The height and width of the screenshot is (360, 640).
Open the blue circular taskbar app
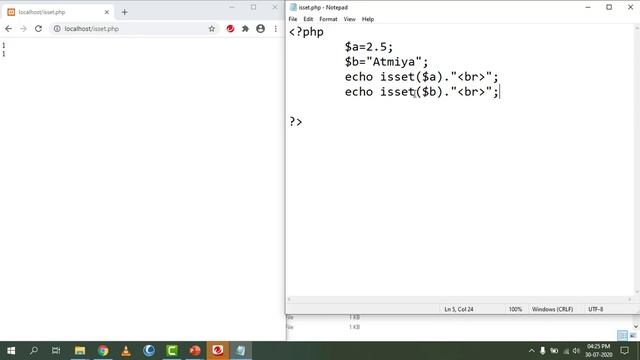tap(149, 351)
